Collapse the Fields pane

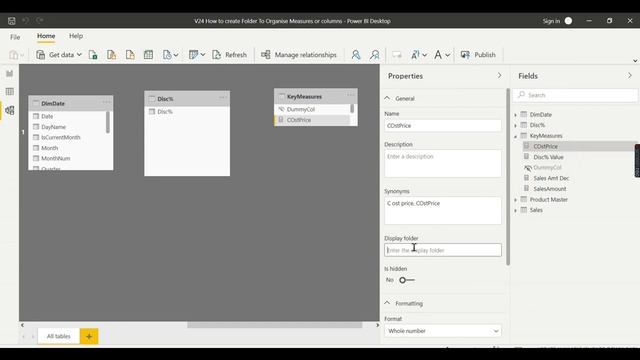tap(630, 76)
